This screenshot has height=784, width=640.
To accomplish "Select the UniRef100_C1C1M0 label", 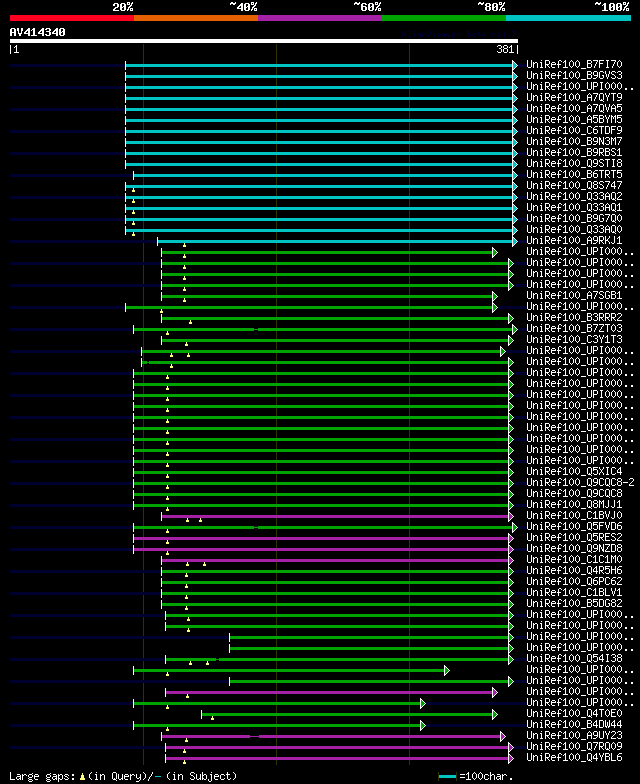I will pos(574,560).
